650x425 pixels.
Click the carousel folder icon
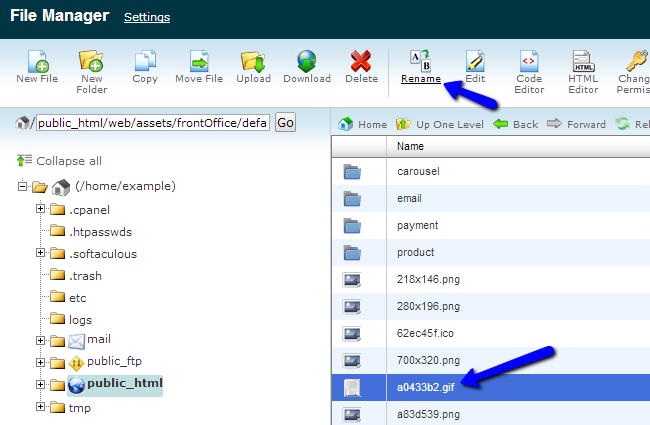coord(352,171)
